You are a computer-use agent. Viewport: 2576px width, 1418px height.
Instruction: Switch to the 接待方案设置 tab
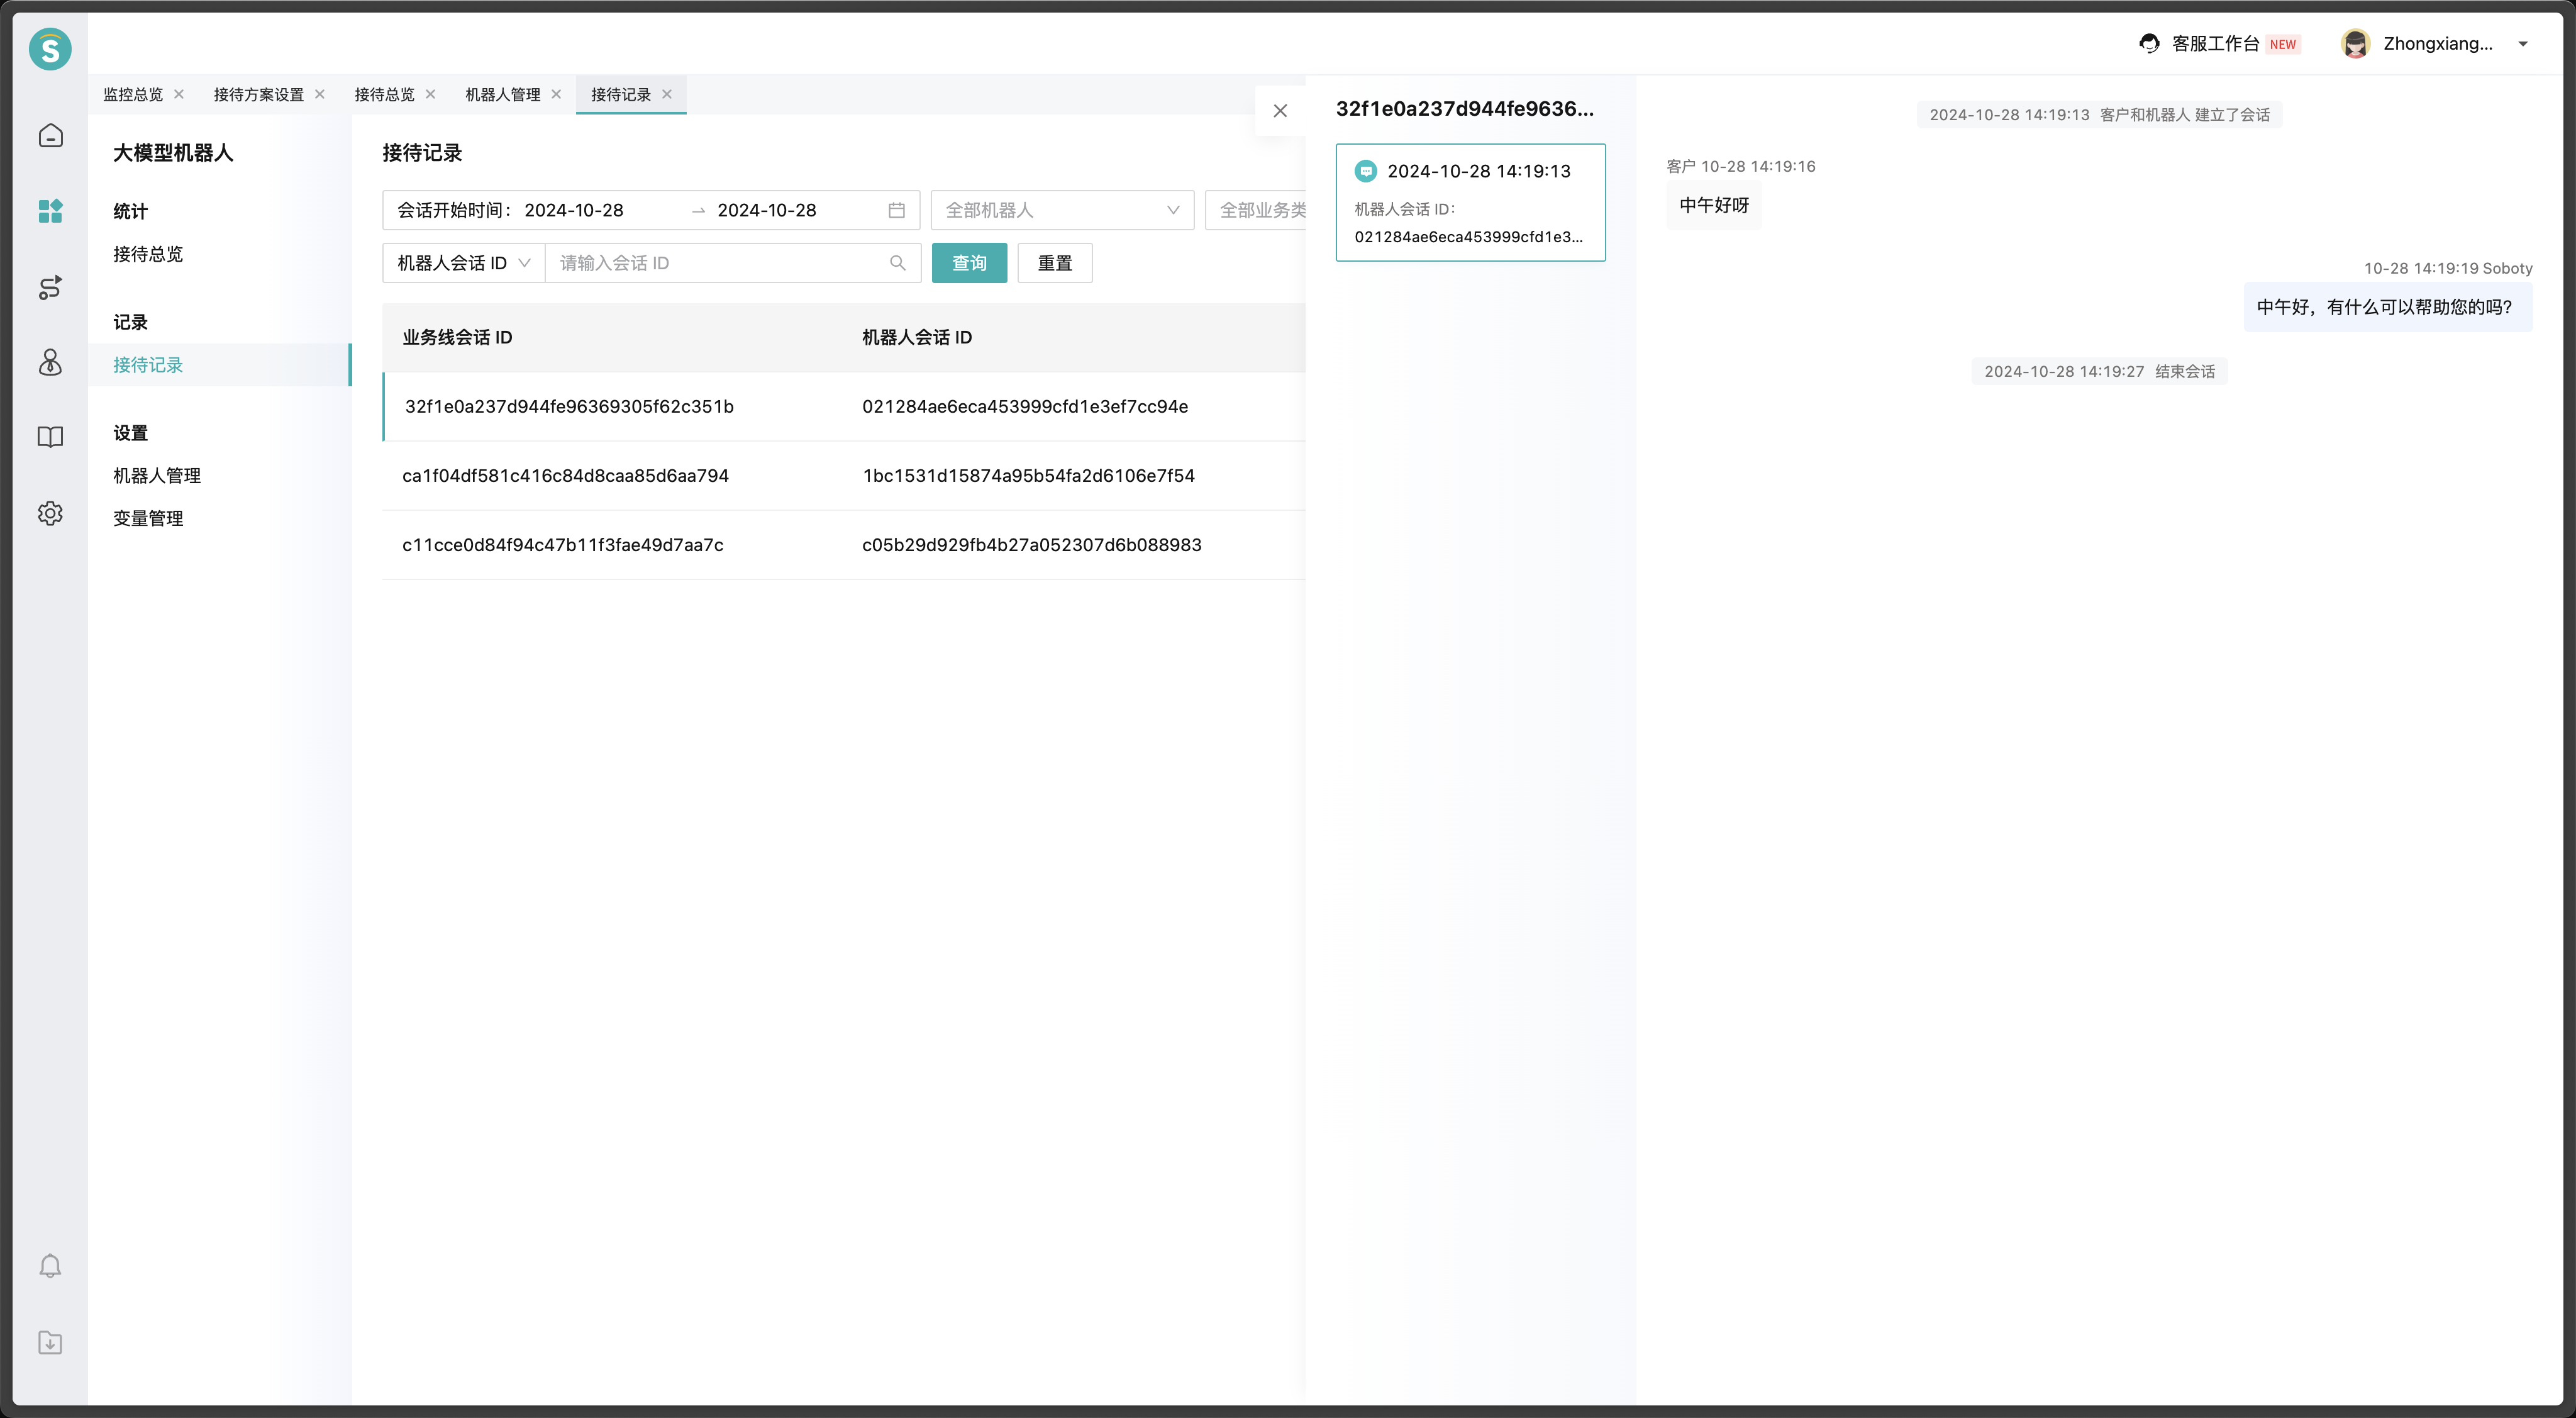[258, 94]
